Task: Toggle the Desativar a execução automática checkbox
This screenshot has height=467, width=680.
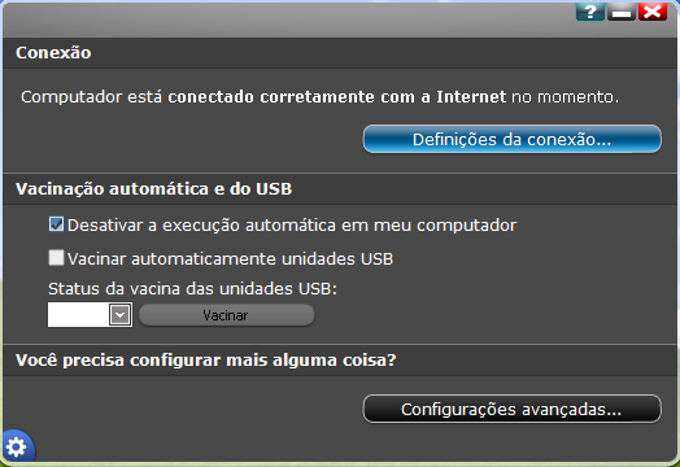Action: point(57,225)
